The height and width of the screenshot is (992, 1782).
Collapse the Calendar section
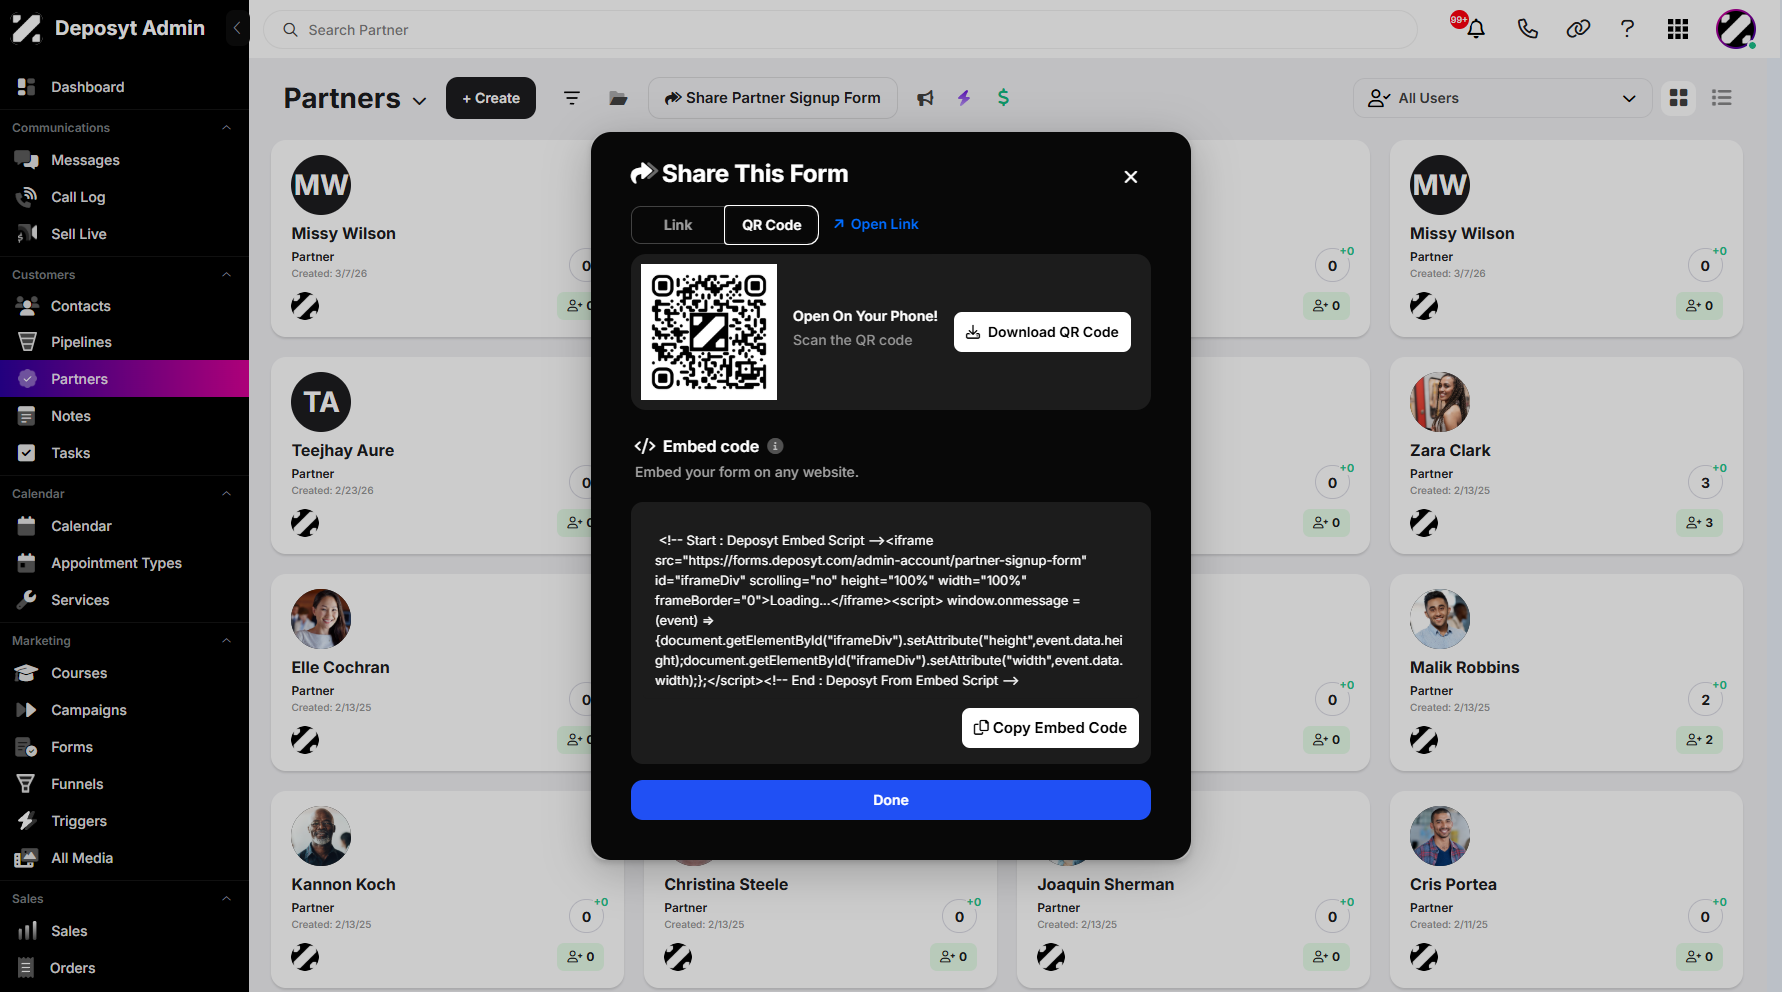click(226, 494)
